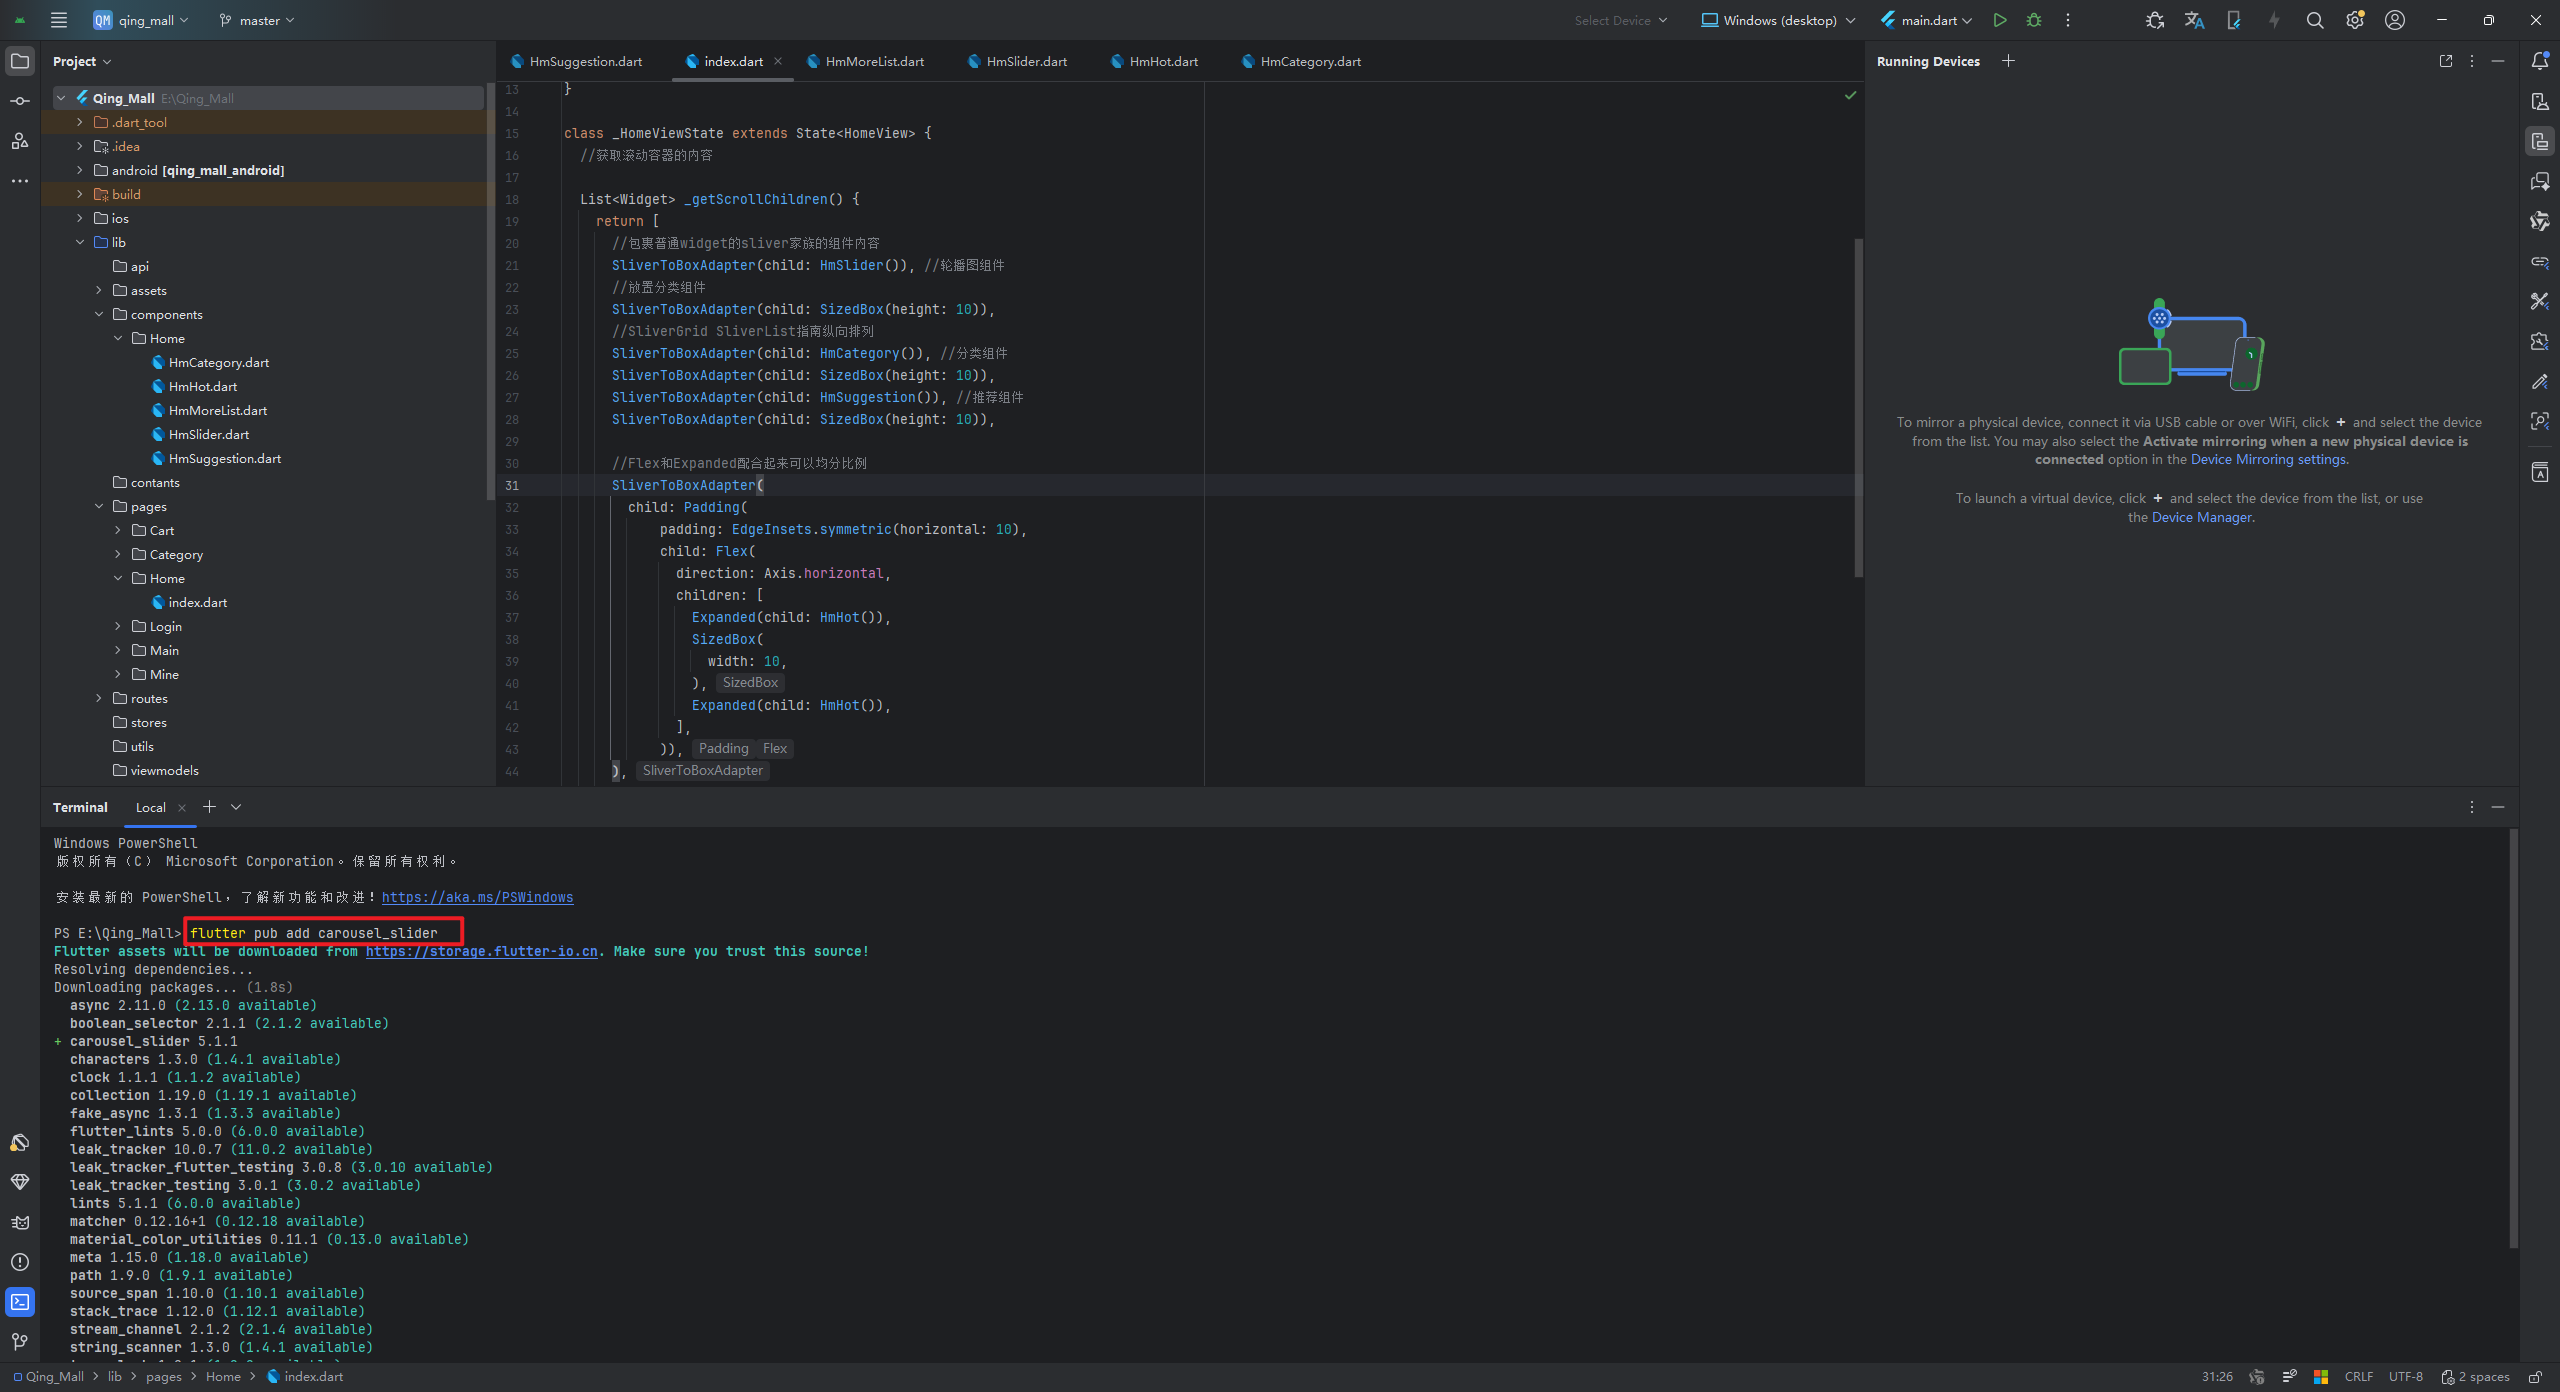Open Search Everywhere magnifier icon
Viewport: 2560px width, 1392px height.
2314,20
